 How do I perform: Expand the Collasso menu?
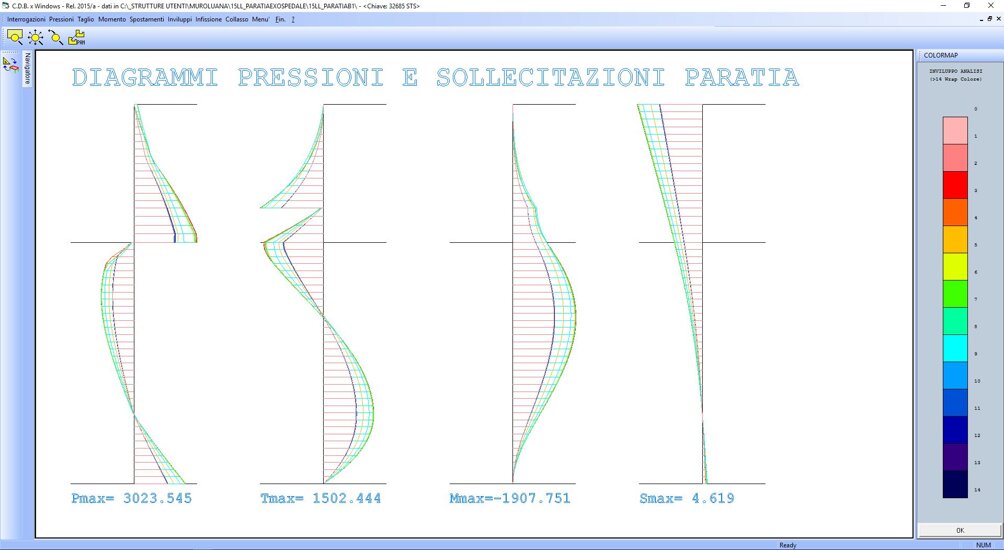click(x=237, y=19)
